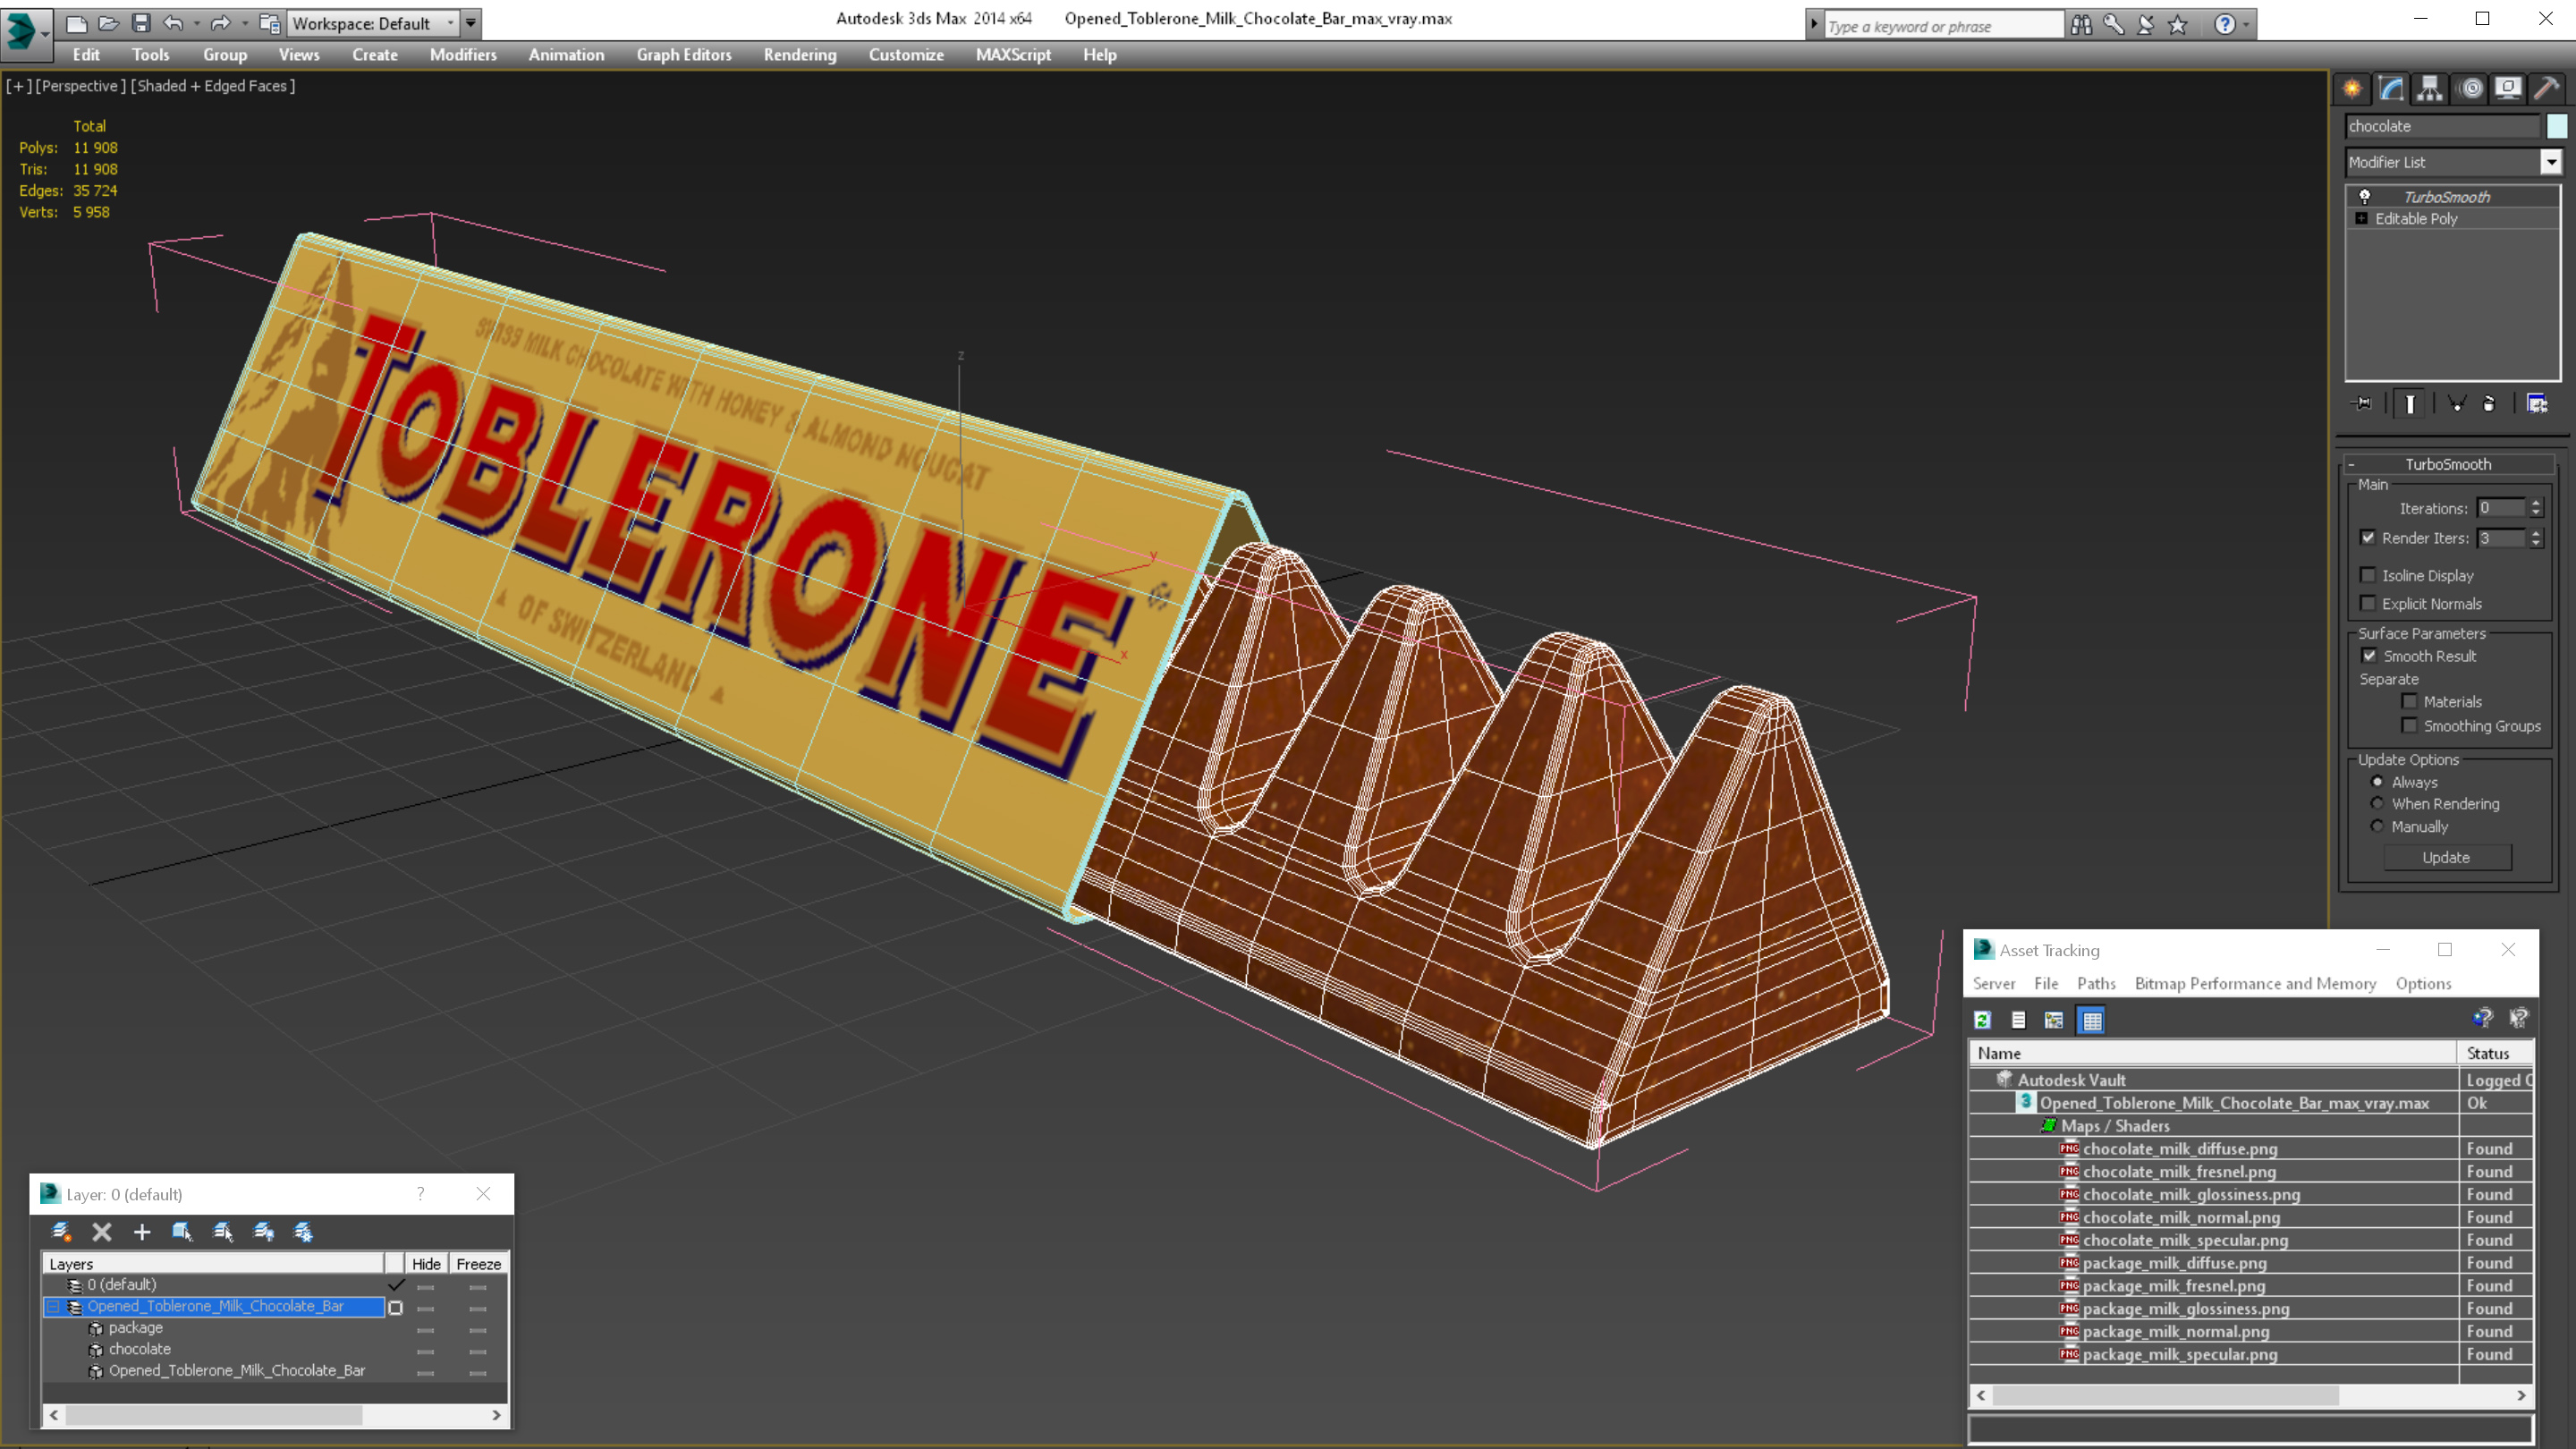Click the binoculars search icon in the title bar
The image size is (2576, 1449).
(2081, 25)
